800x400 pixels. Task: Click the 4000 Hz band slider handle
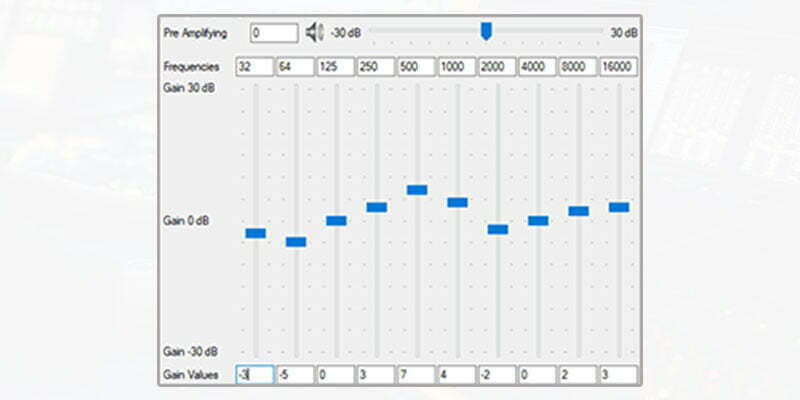pos(538,220)
